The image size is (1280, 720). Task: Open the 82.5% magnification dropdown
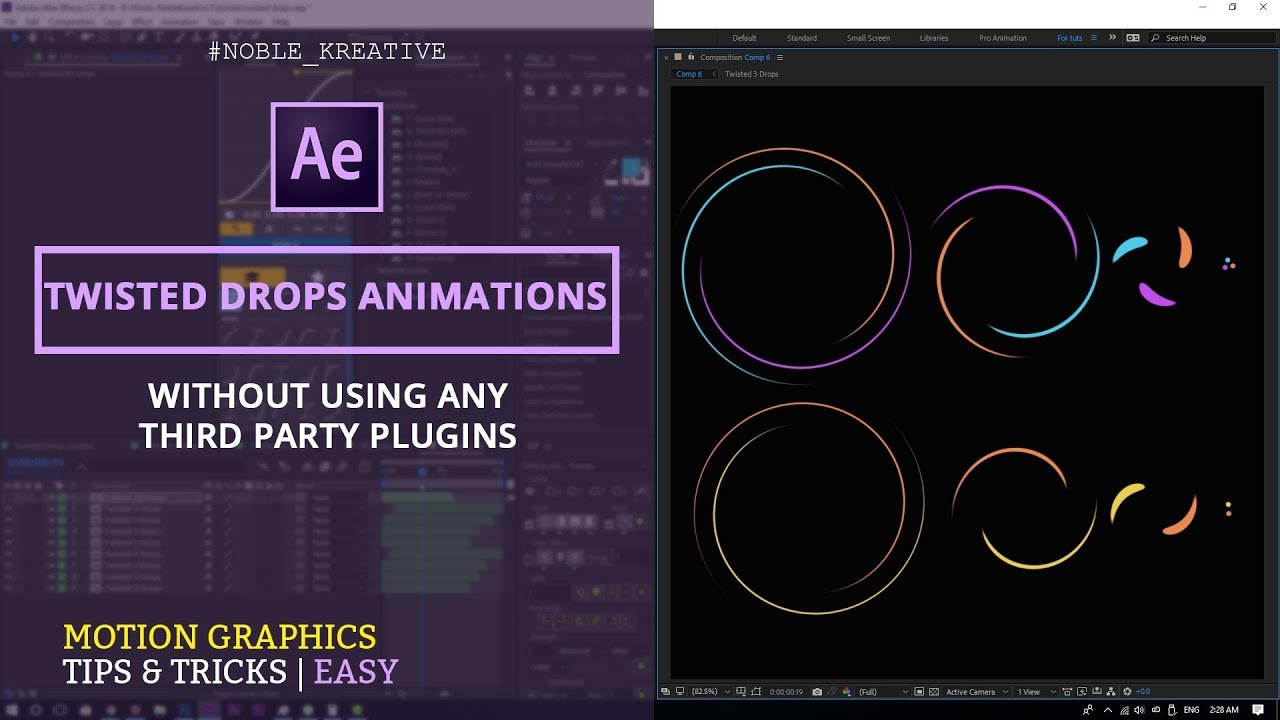click(x=711, y=692)
